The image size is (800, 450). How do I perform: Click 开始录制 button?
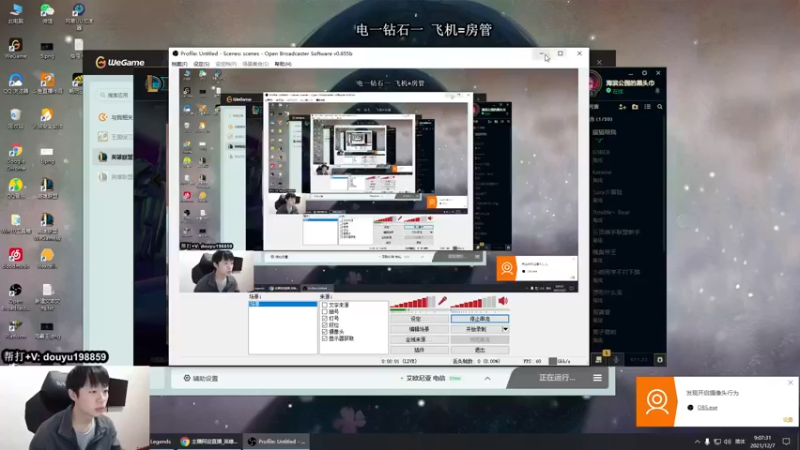(x=476, y=329)
